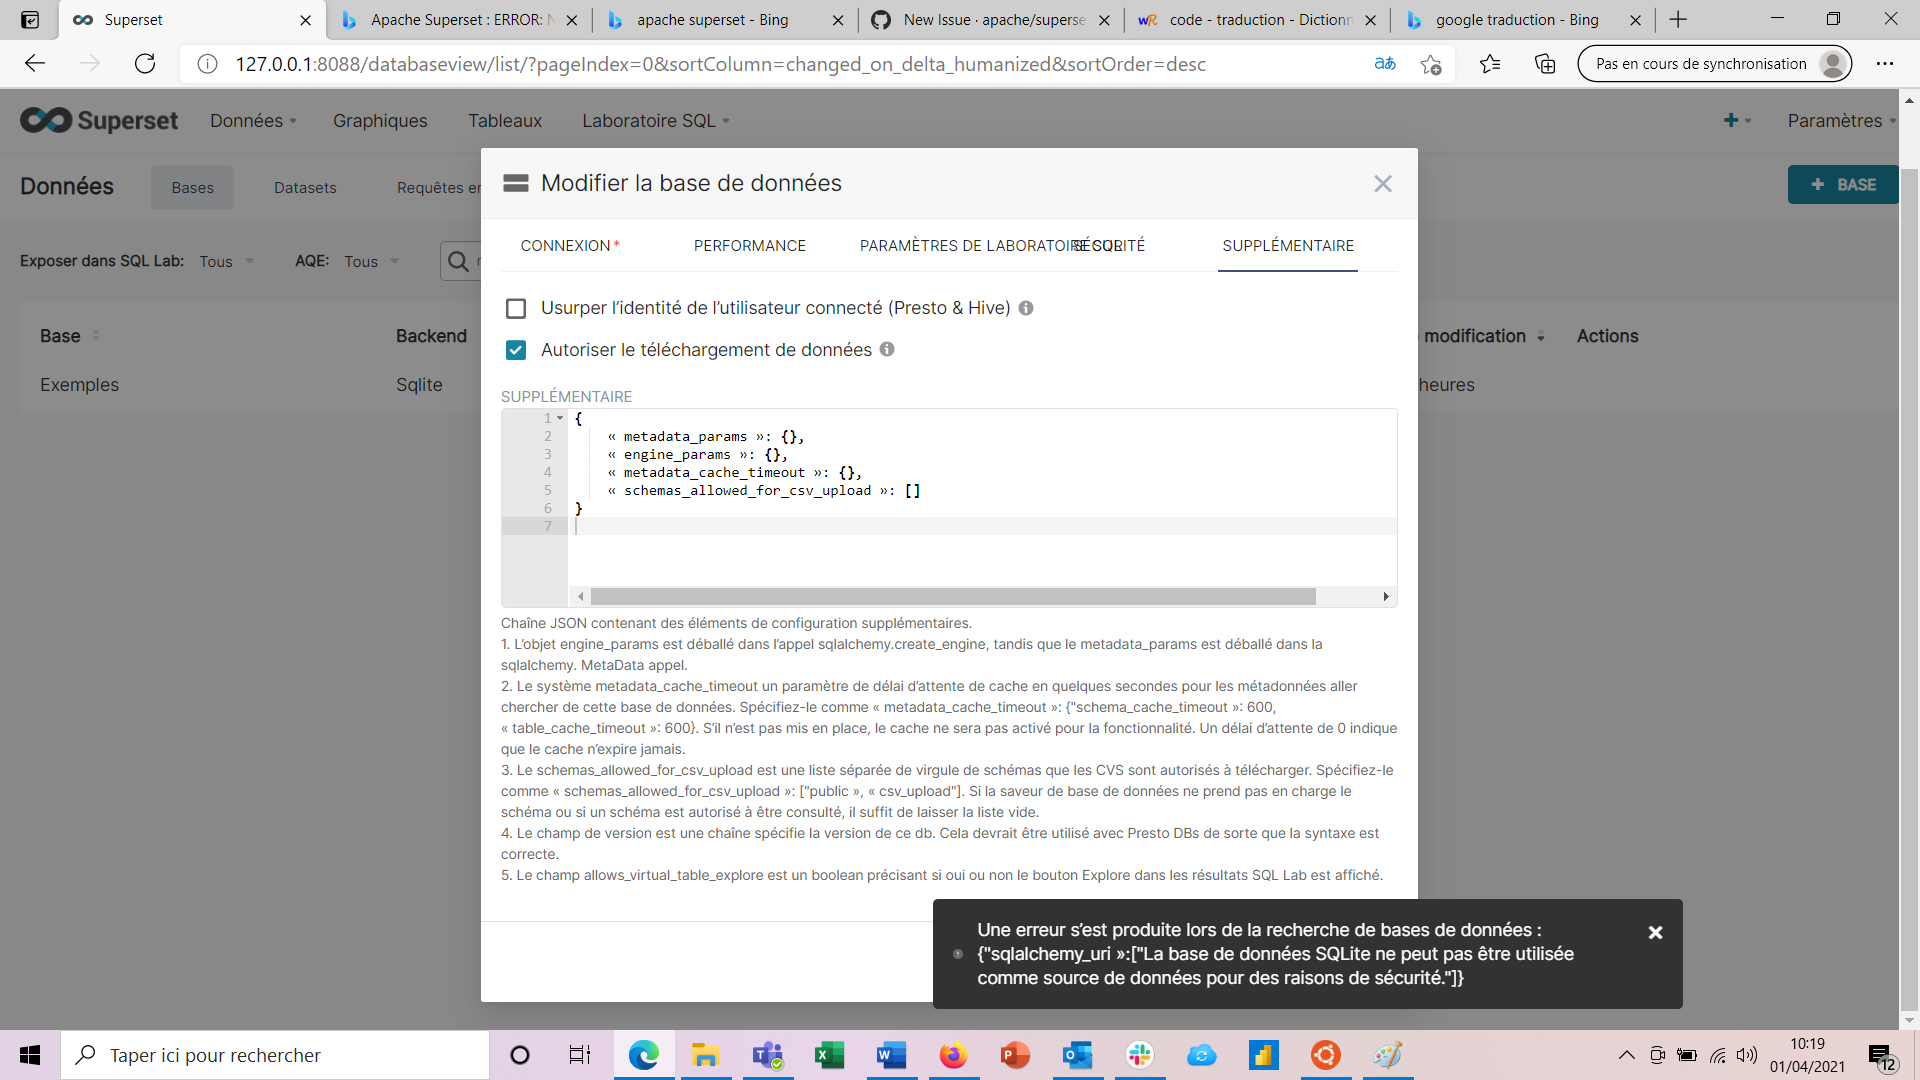Click the translate page icon in address bar
The image size is (1920, 1080).
click(1385, 64)
